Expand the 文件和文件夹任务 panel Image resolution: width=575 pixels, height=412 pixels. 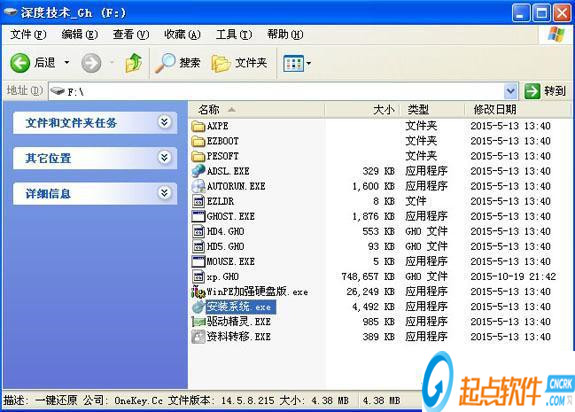click(x=165, y=122)
